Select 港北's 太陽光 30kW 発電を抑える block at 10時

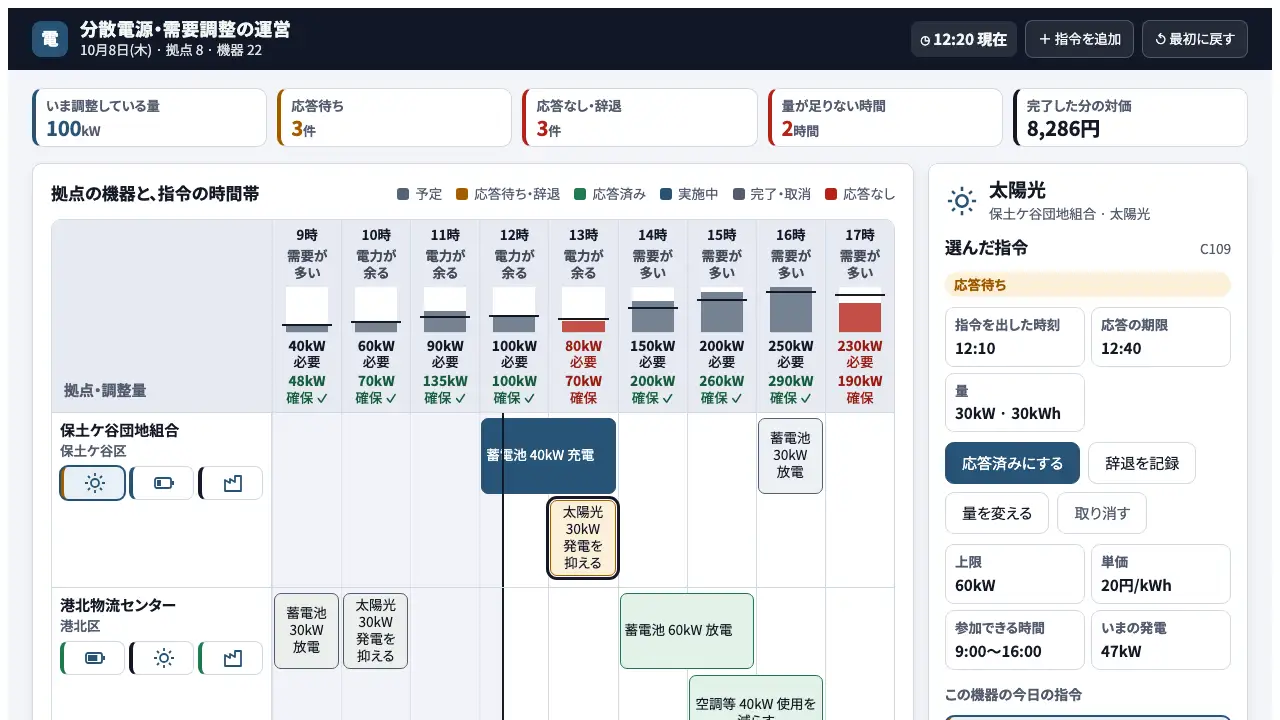click(376, 631)
